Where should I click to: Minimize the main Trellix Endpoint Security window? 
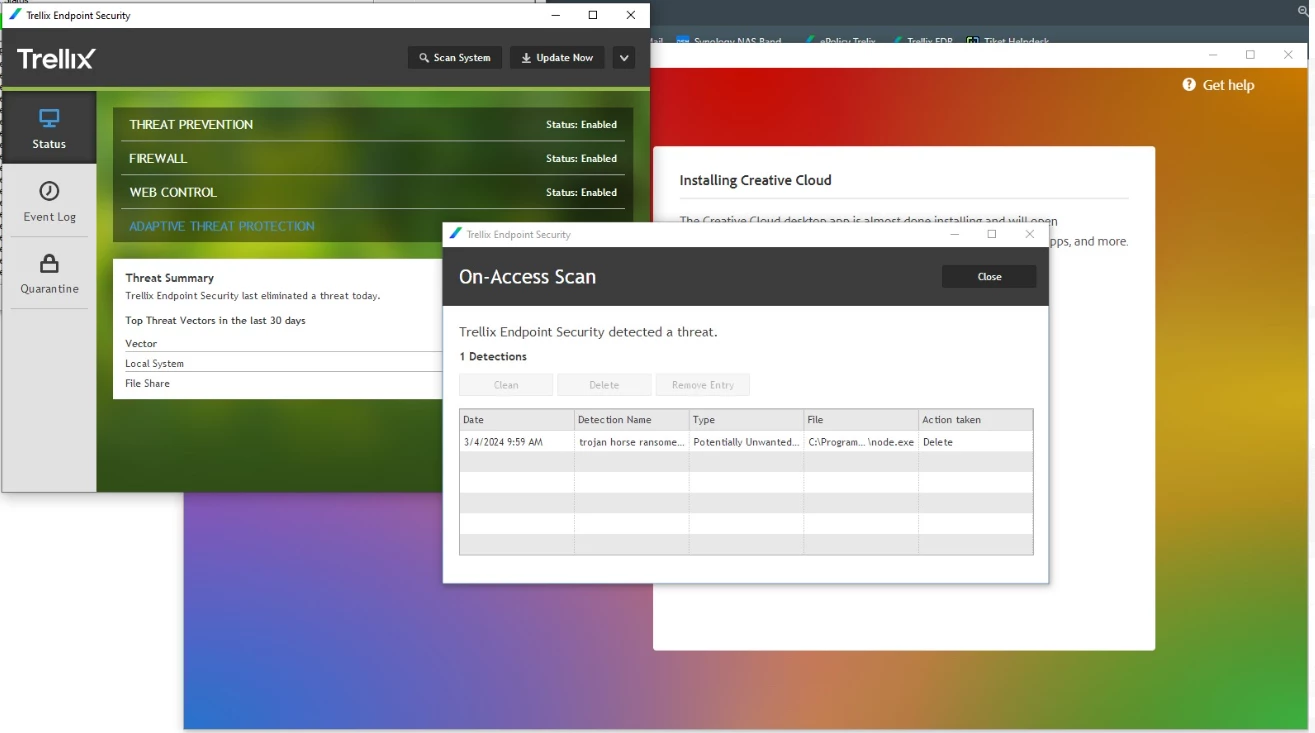556,15
